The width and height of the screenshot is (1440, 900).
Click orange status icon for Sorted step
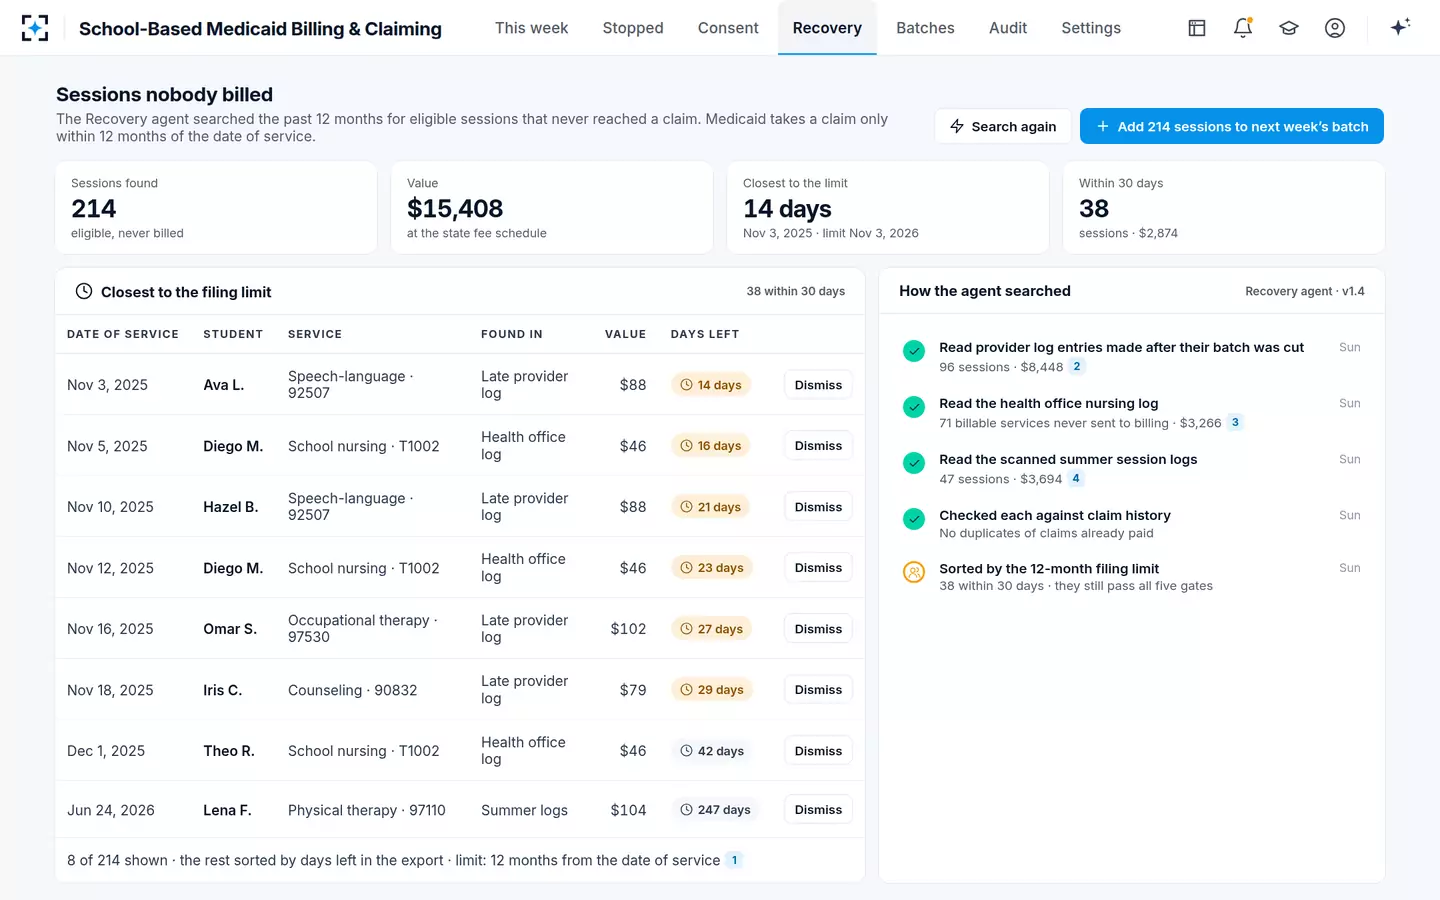pos(914,572)
